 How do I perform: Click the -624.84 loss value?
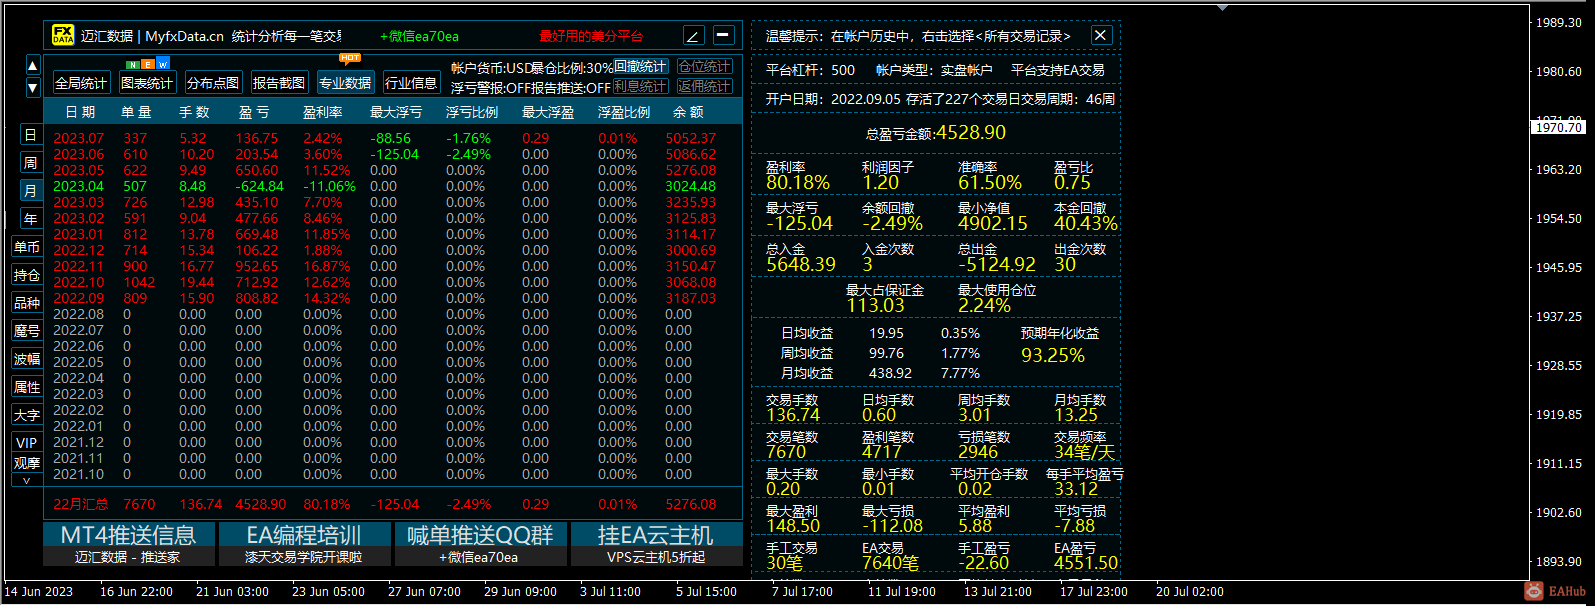[x=260, y=186]
